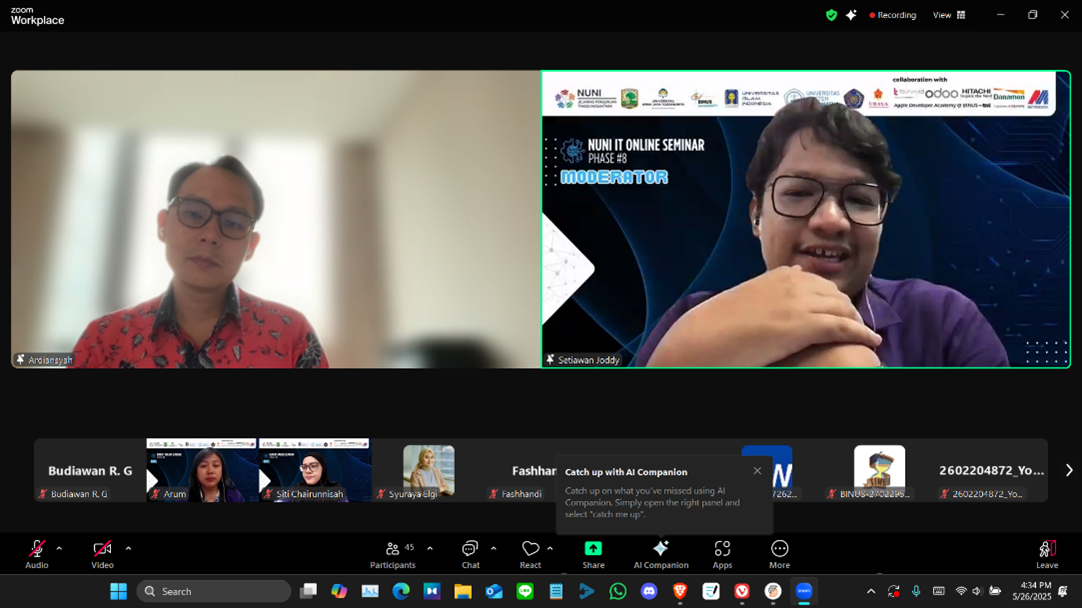
Task: Open the Notepad icon in the taskbar
Action: (x=556, y=591)
